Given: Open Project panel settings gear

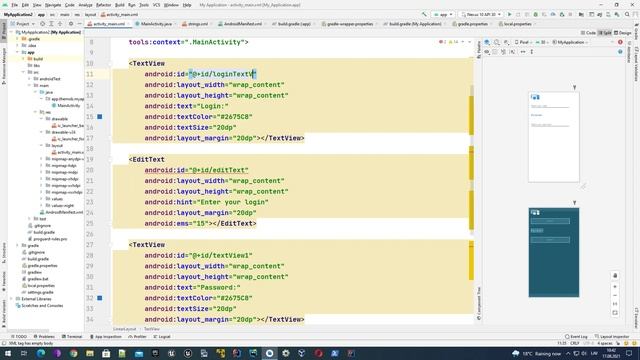Looking at the screenshot, I should click(x=71, y=24).
